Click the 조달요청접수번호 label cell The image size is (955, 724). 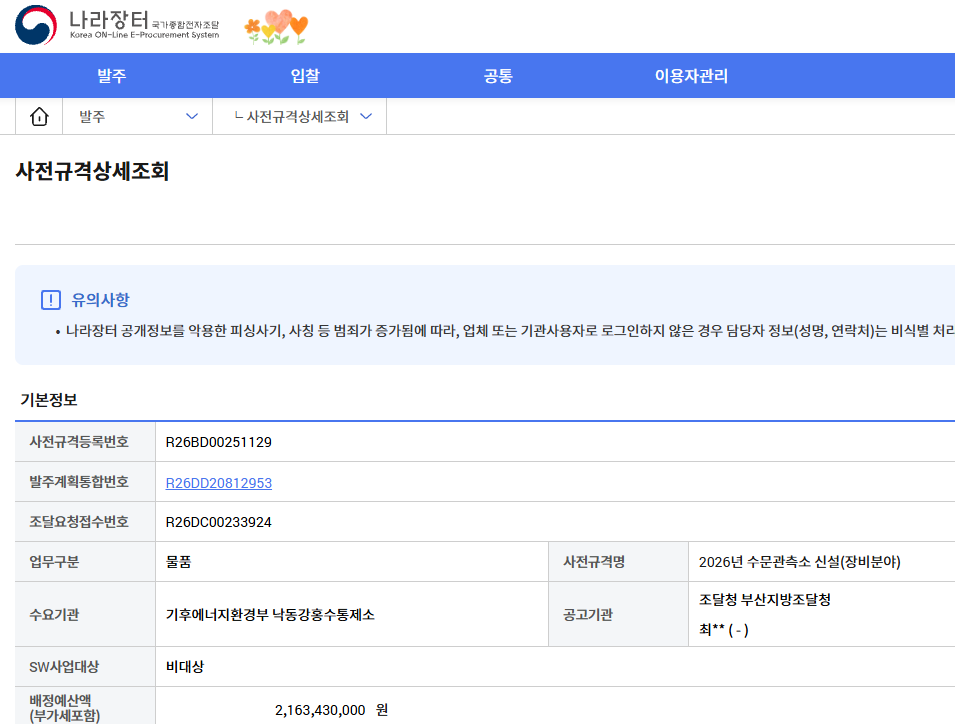85,522
